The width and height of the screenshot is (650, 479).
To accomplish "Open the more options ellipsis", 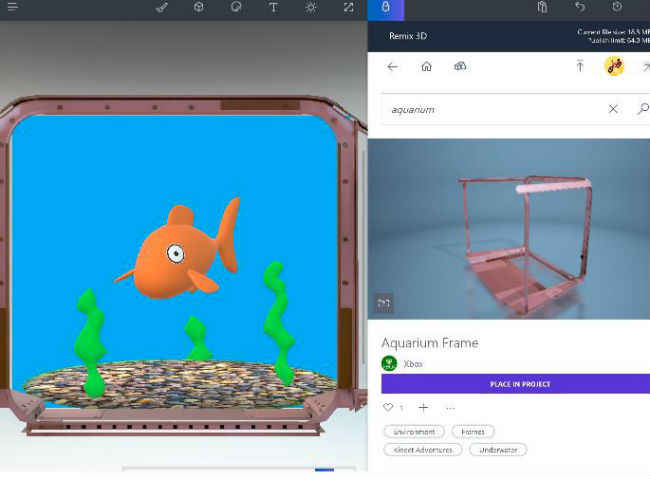I will (450, 408).
